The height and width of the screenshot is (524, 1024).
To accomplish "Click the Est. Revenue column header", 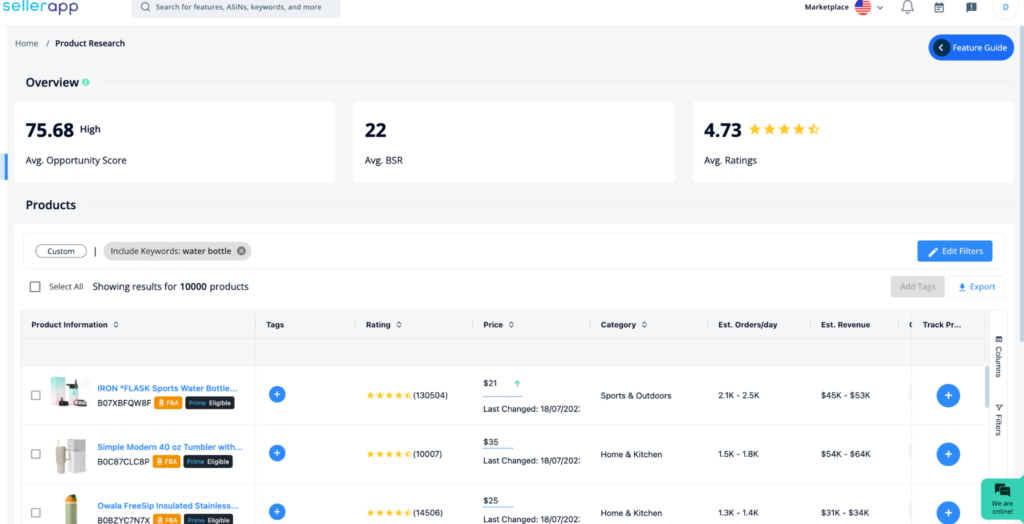I will click(x=845, y=325).
